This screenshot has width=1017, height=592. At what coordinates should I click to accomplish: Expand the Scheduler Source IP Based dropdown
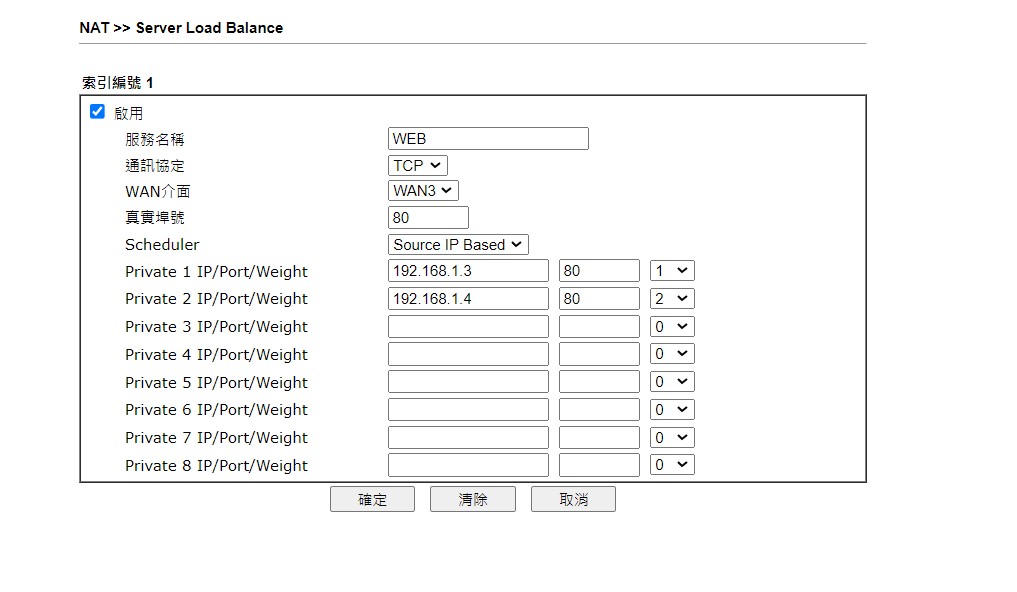tap(458, 244)
